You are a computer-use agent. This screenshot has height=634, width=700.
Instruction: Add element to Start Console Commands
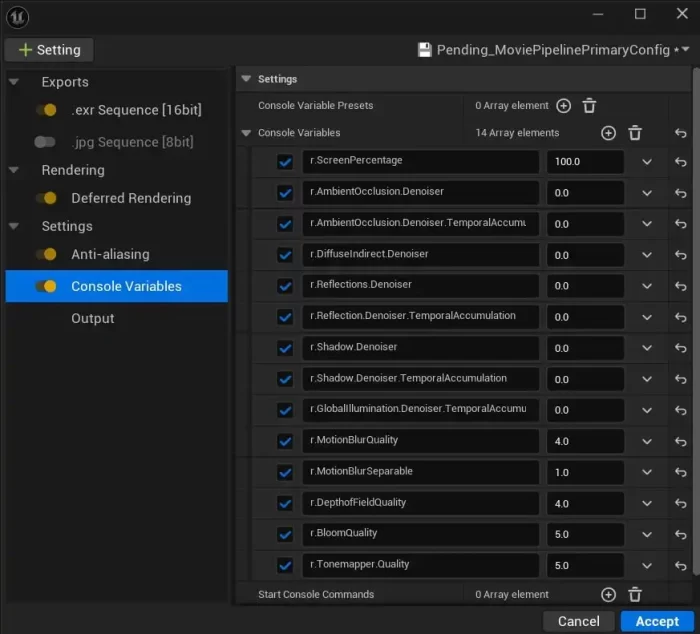tap(608, 595)
